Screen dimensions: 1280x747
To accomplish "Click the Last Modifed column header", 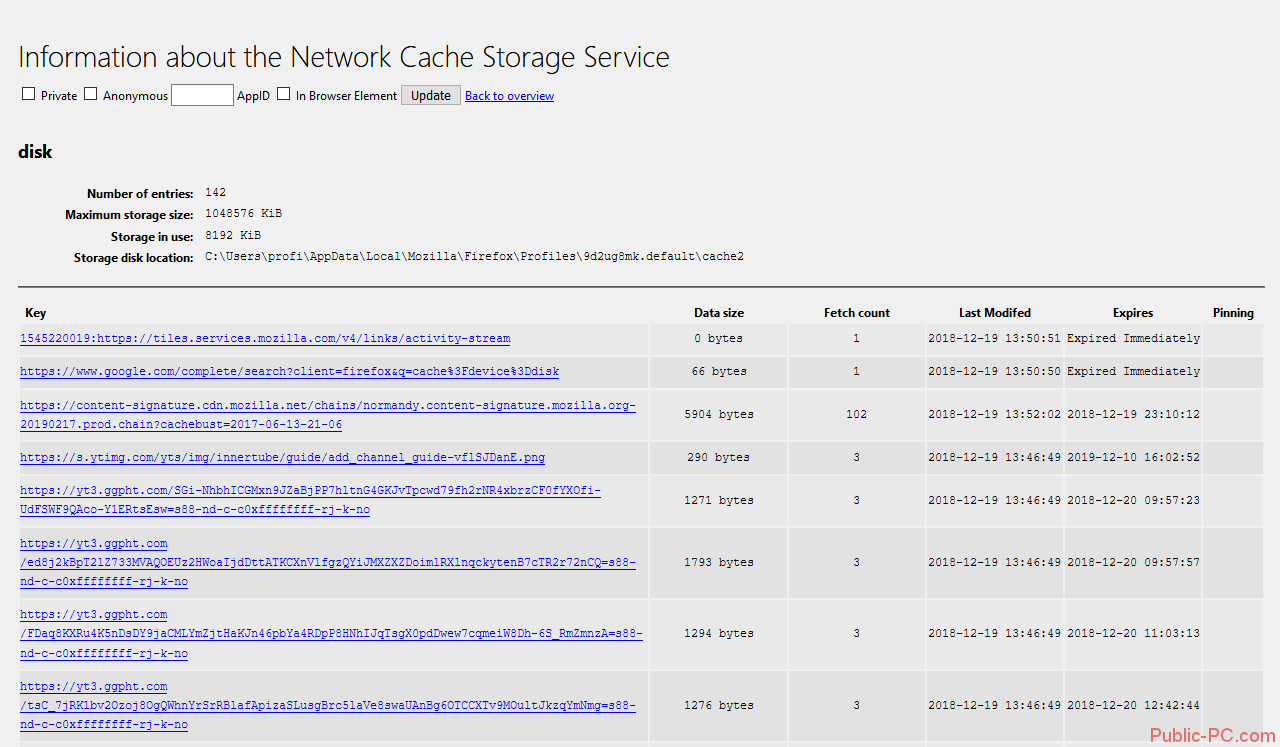I will (x=994, y=313).
